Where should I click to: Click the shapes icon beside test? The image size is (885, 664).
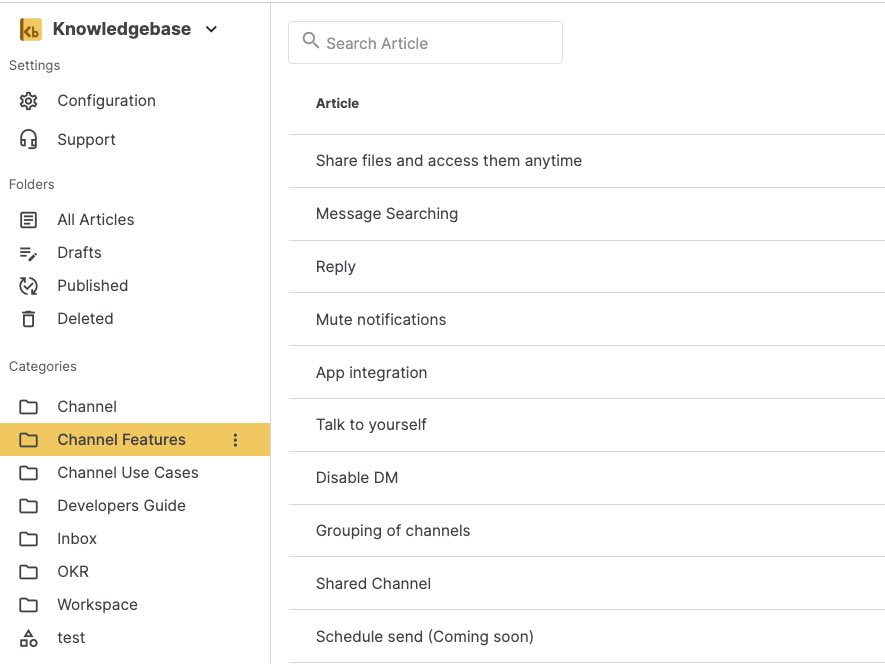click(x=28, y=638)
